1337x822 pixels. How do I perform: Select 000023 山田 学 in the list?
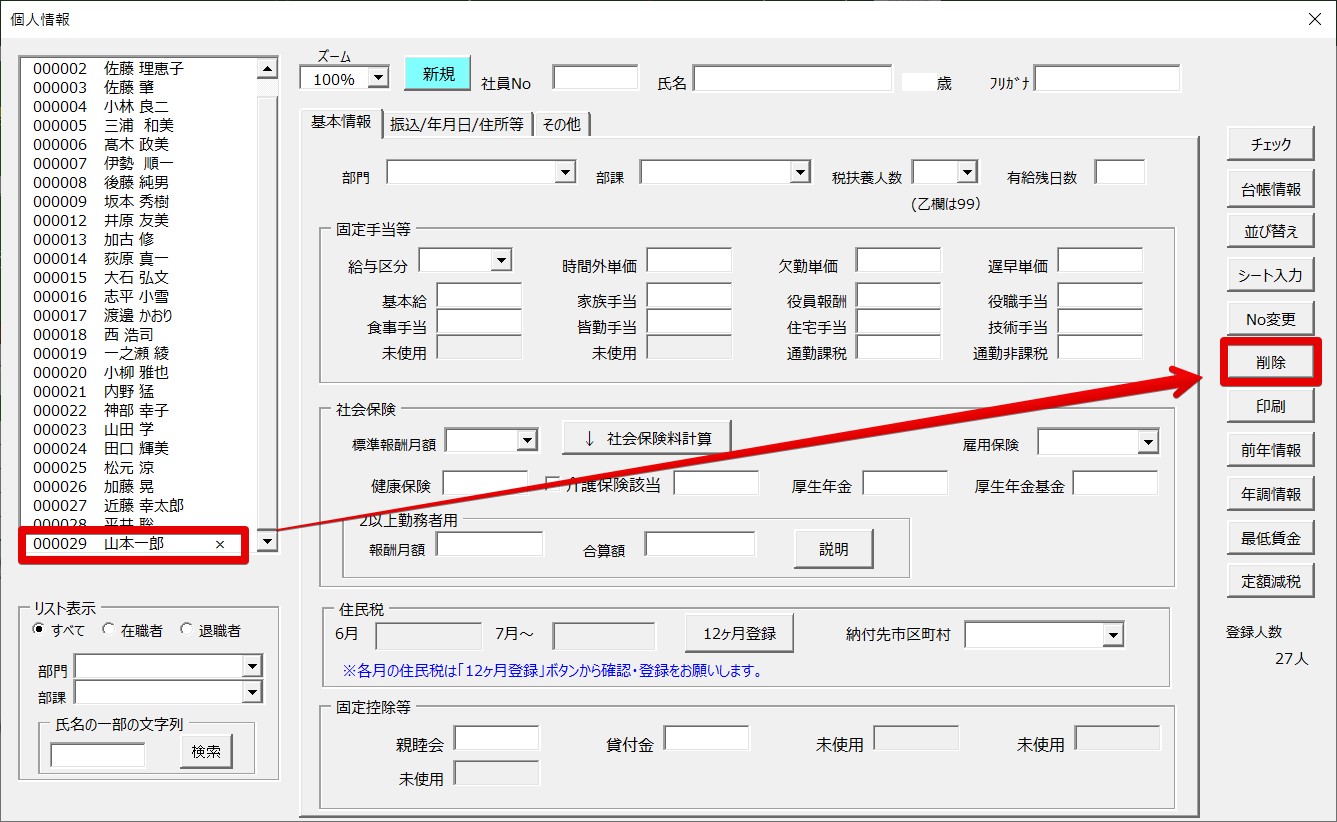tap(139, 429)
